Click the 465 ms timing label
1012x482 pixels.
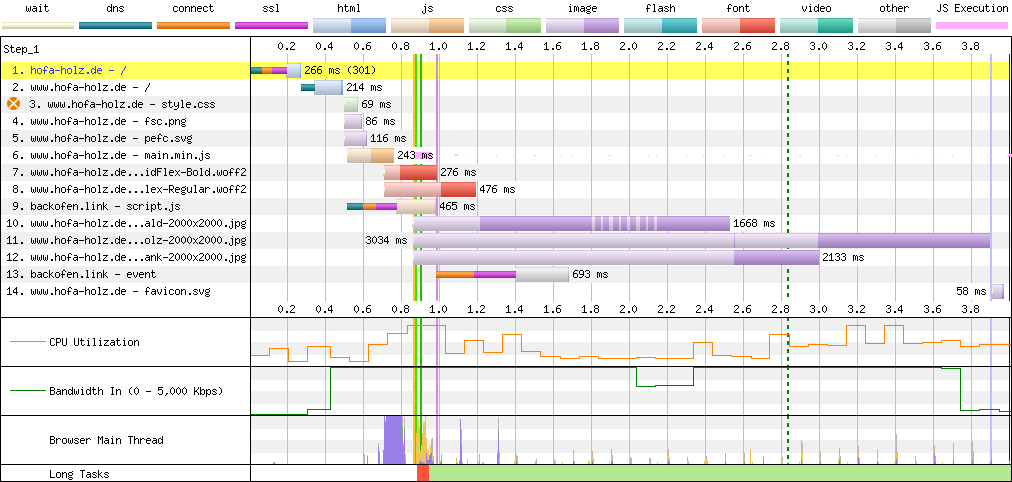point(457,206)
